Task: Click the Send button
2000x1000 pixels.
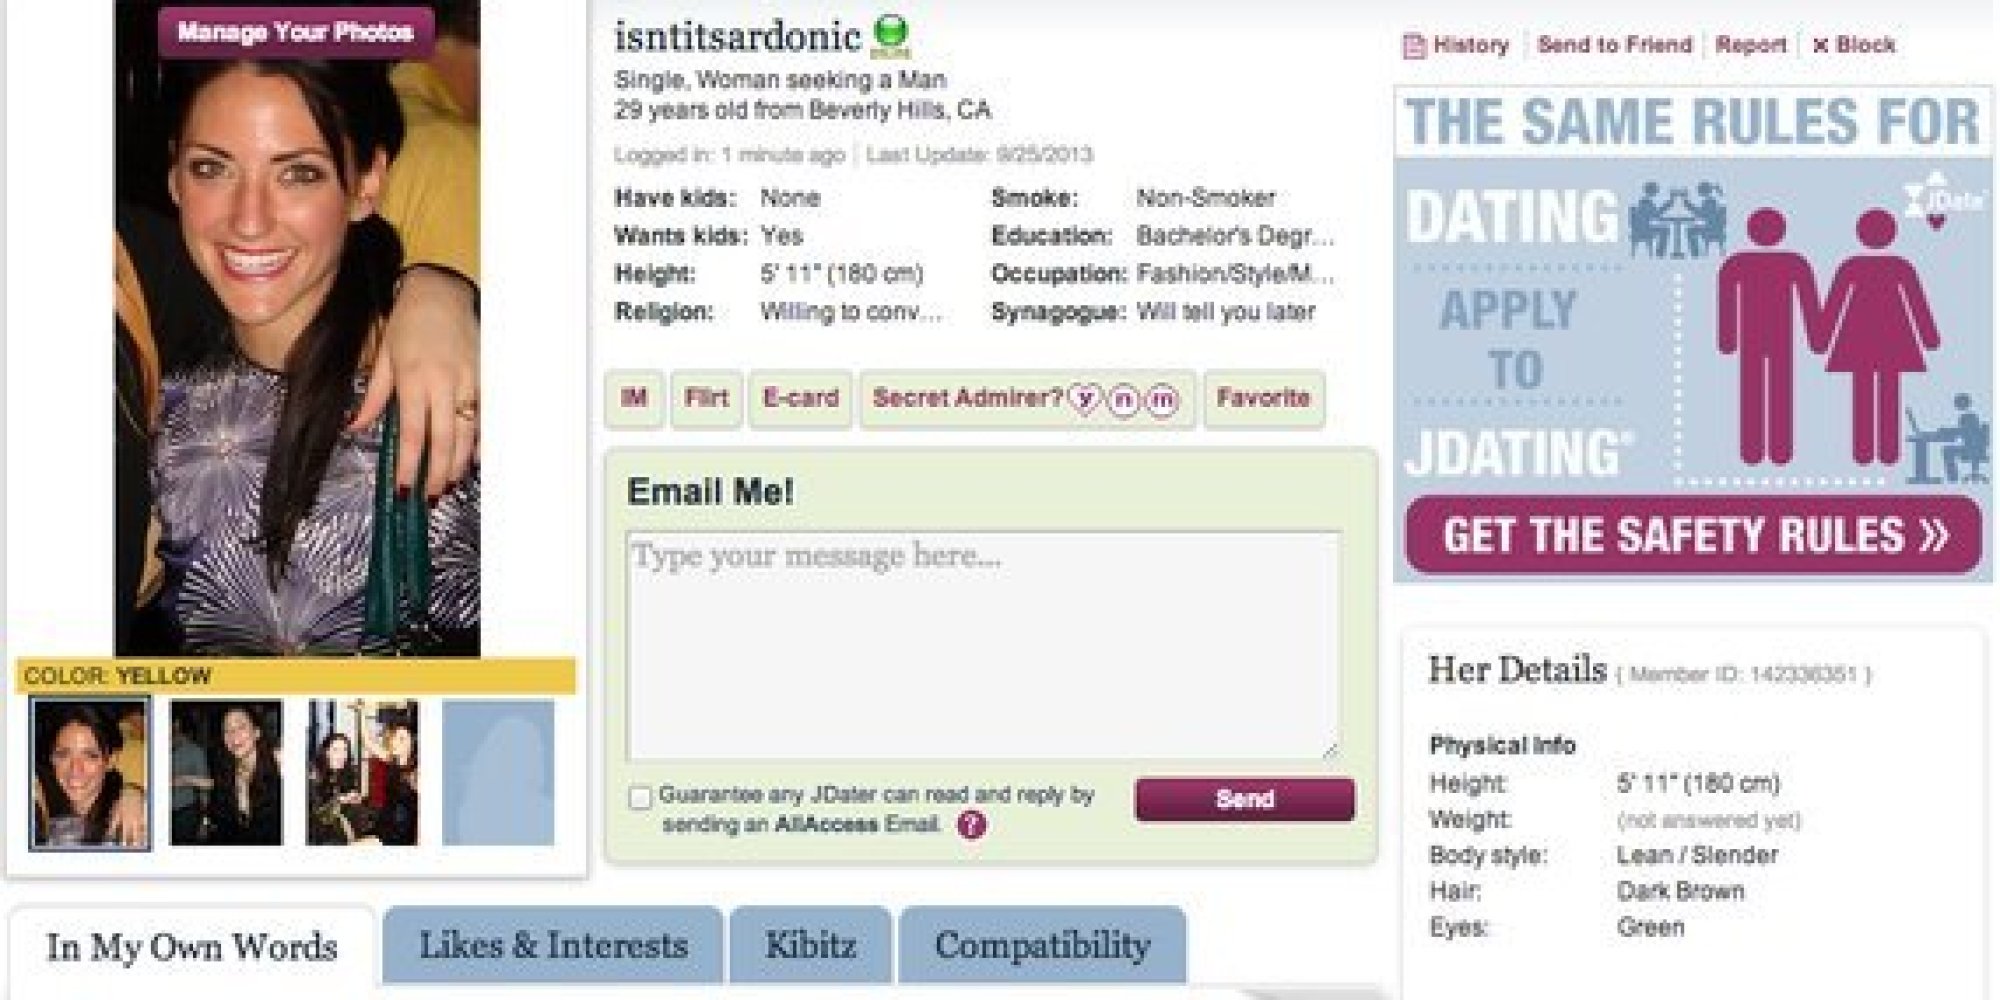Action: tap(1245, 800)
